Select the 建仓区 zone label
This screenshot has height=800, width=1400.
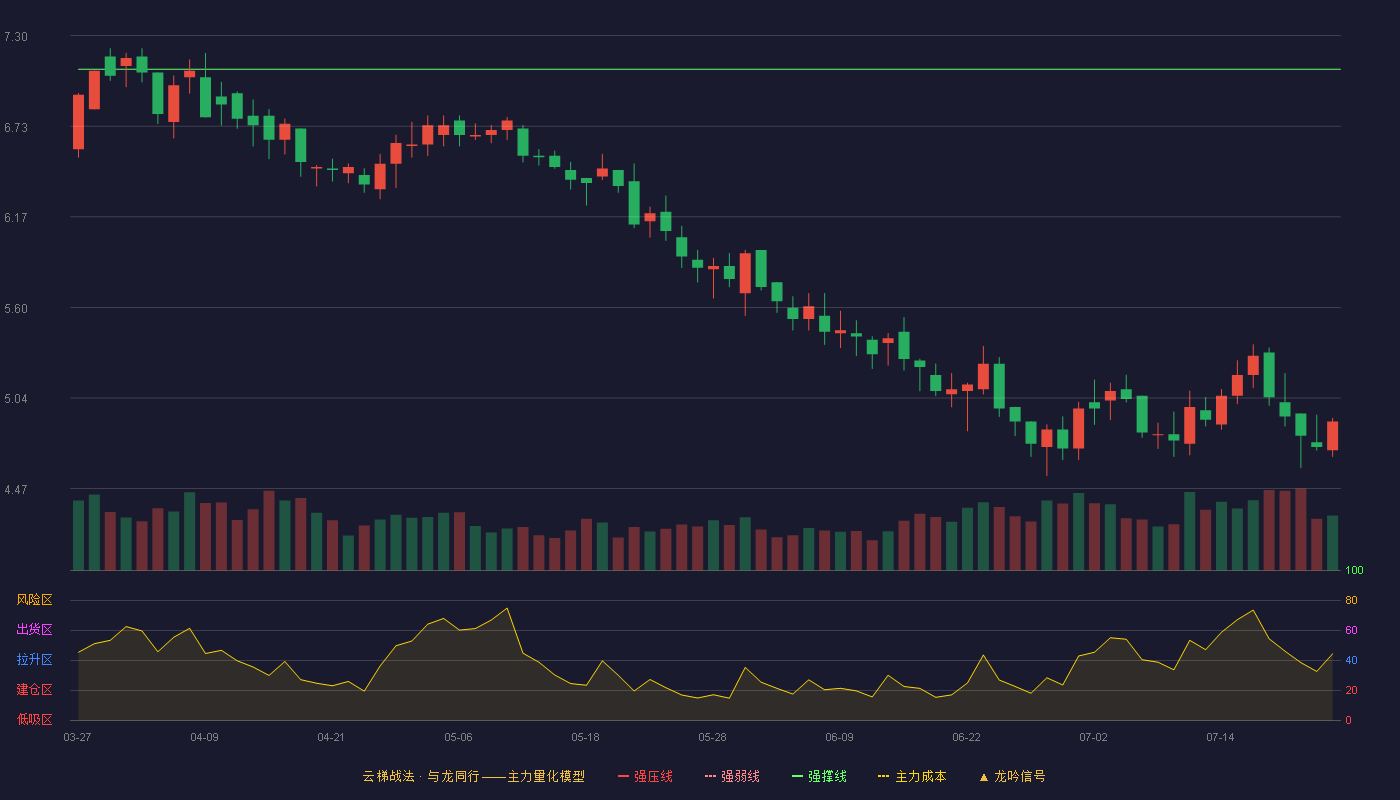(34, 690)
